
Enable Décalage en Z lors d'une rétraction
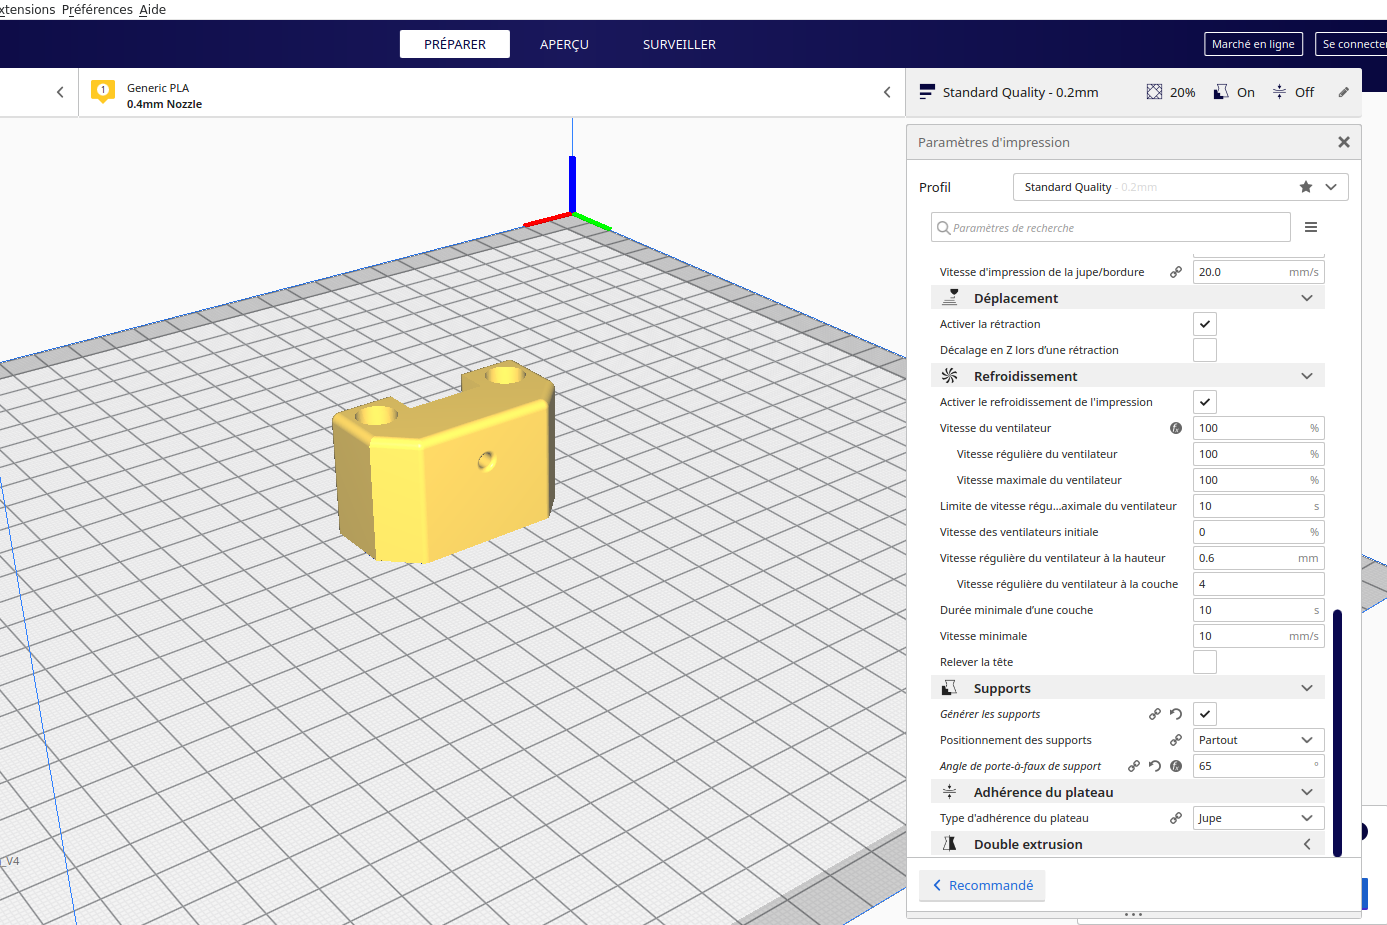pos(1205,350)
